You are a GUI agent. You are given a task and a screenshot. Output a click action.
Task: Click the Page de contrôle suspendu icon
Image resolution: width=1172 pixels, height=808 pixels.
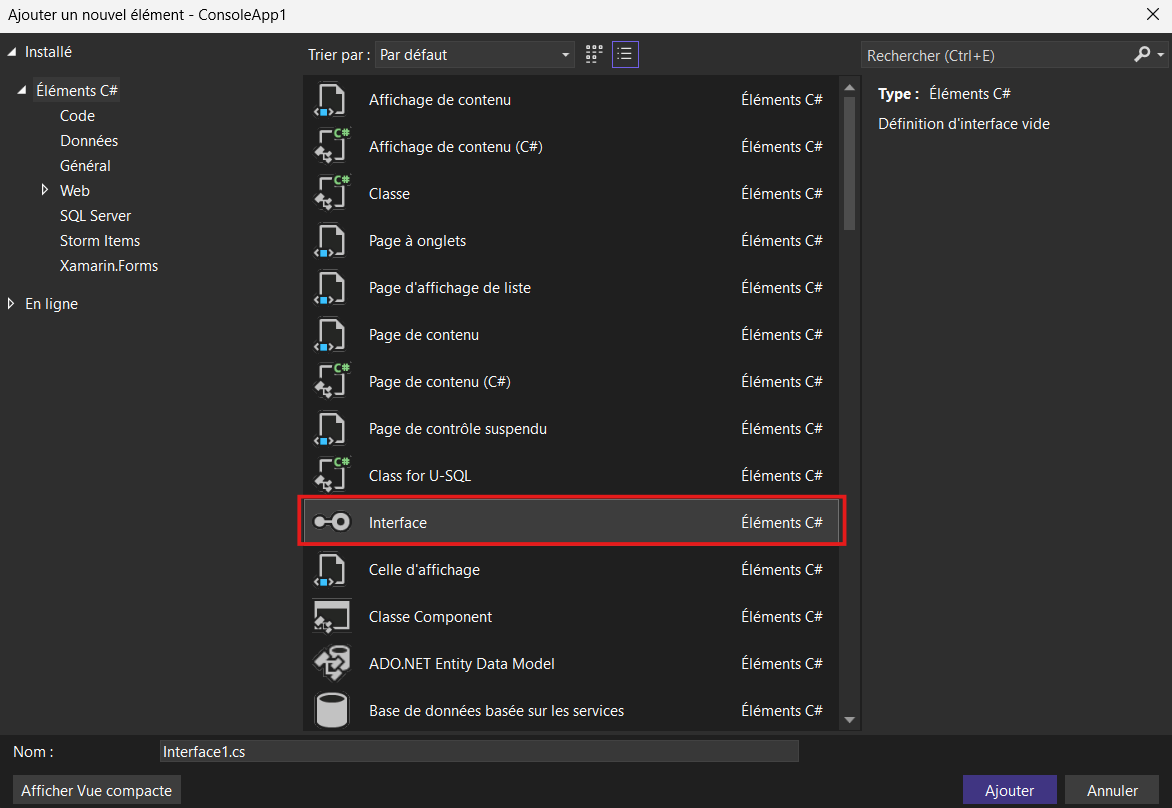click(x=331, y=428)
